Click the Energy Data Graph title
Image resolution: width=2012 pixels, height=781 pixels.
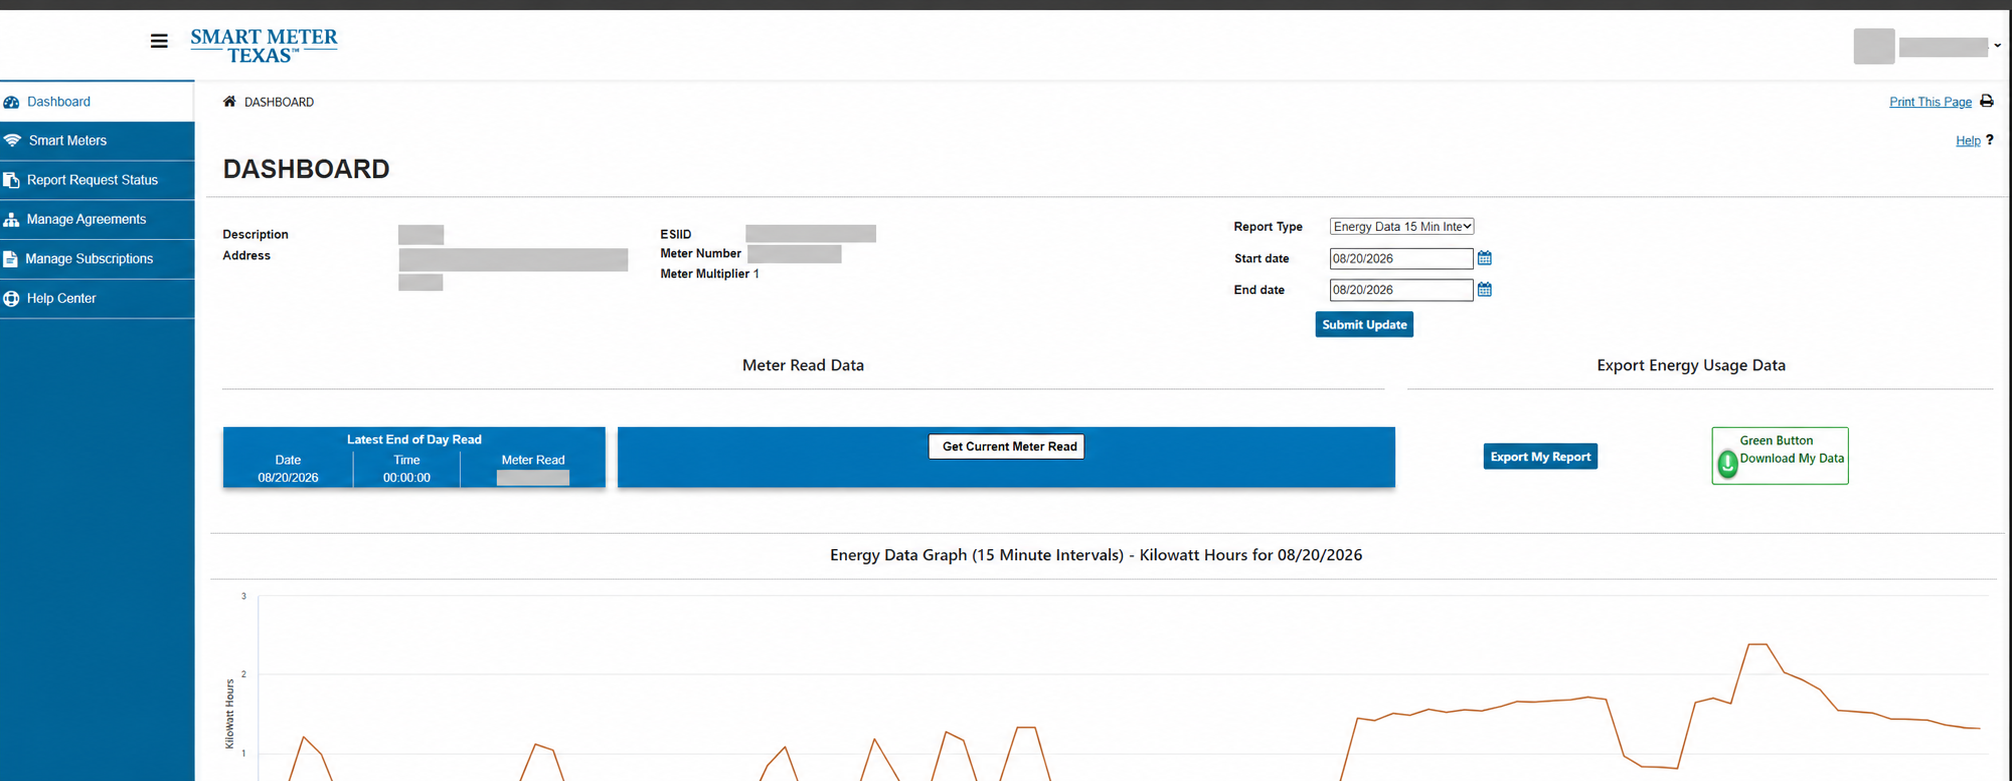(1096, 555)
